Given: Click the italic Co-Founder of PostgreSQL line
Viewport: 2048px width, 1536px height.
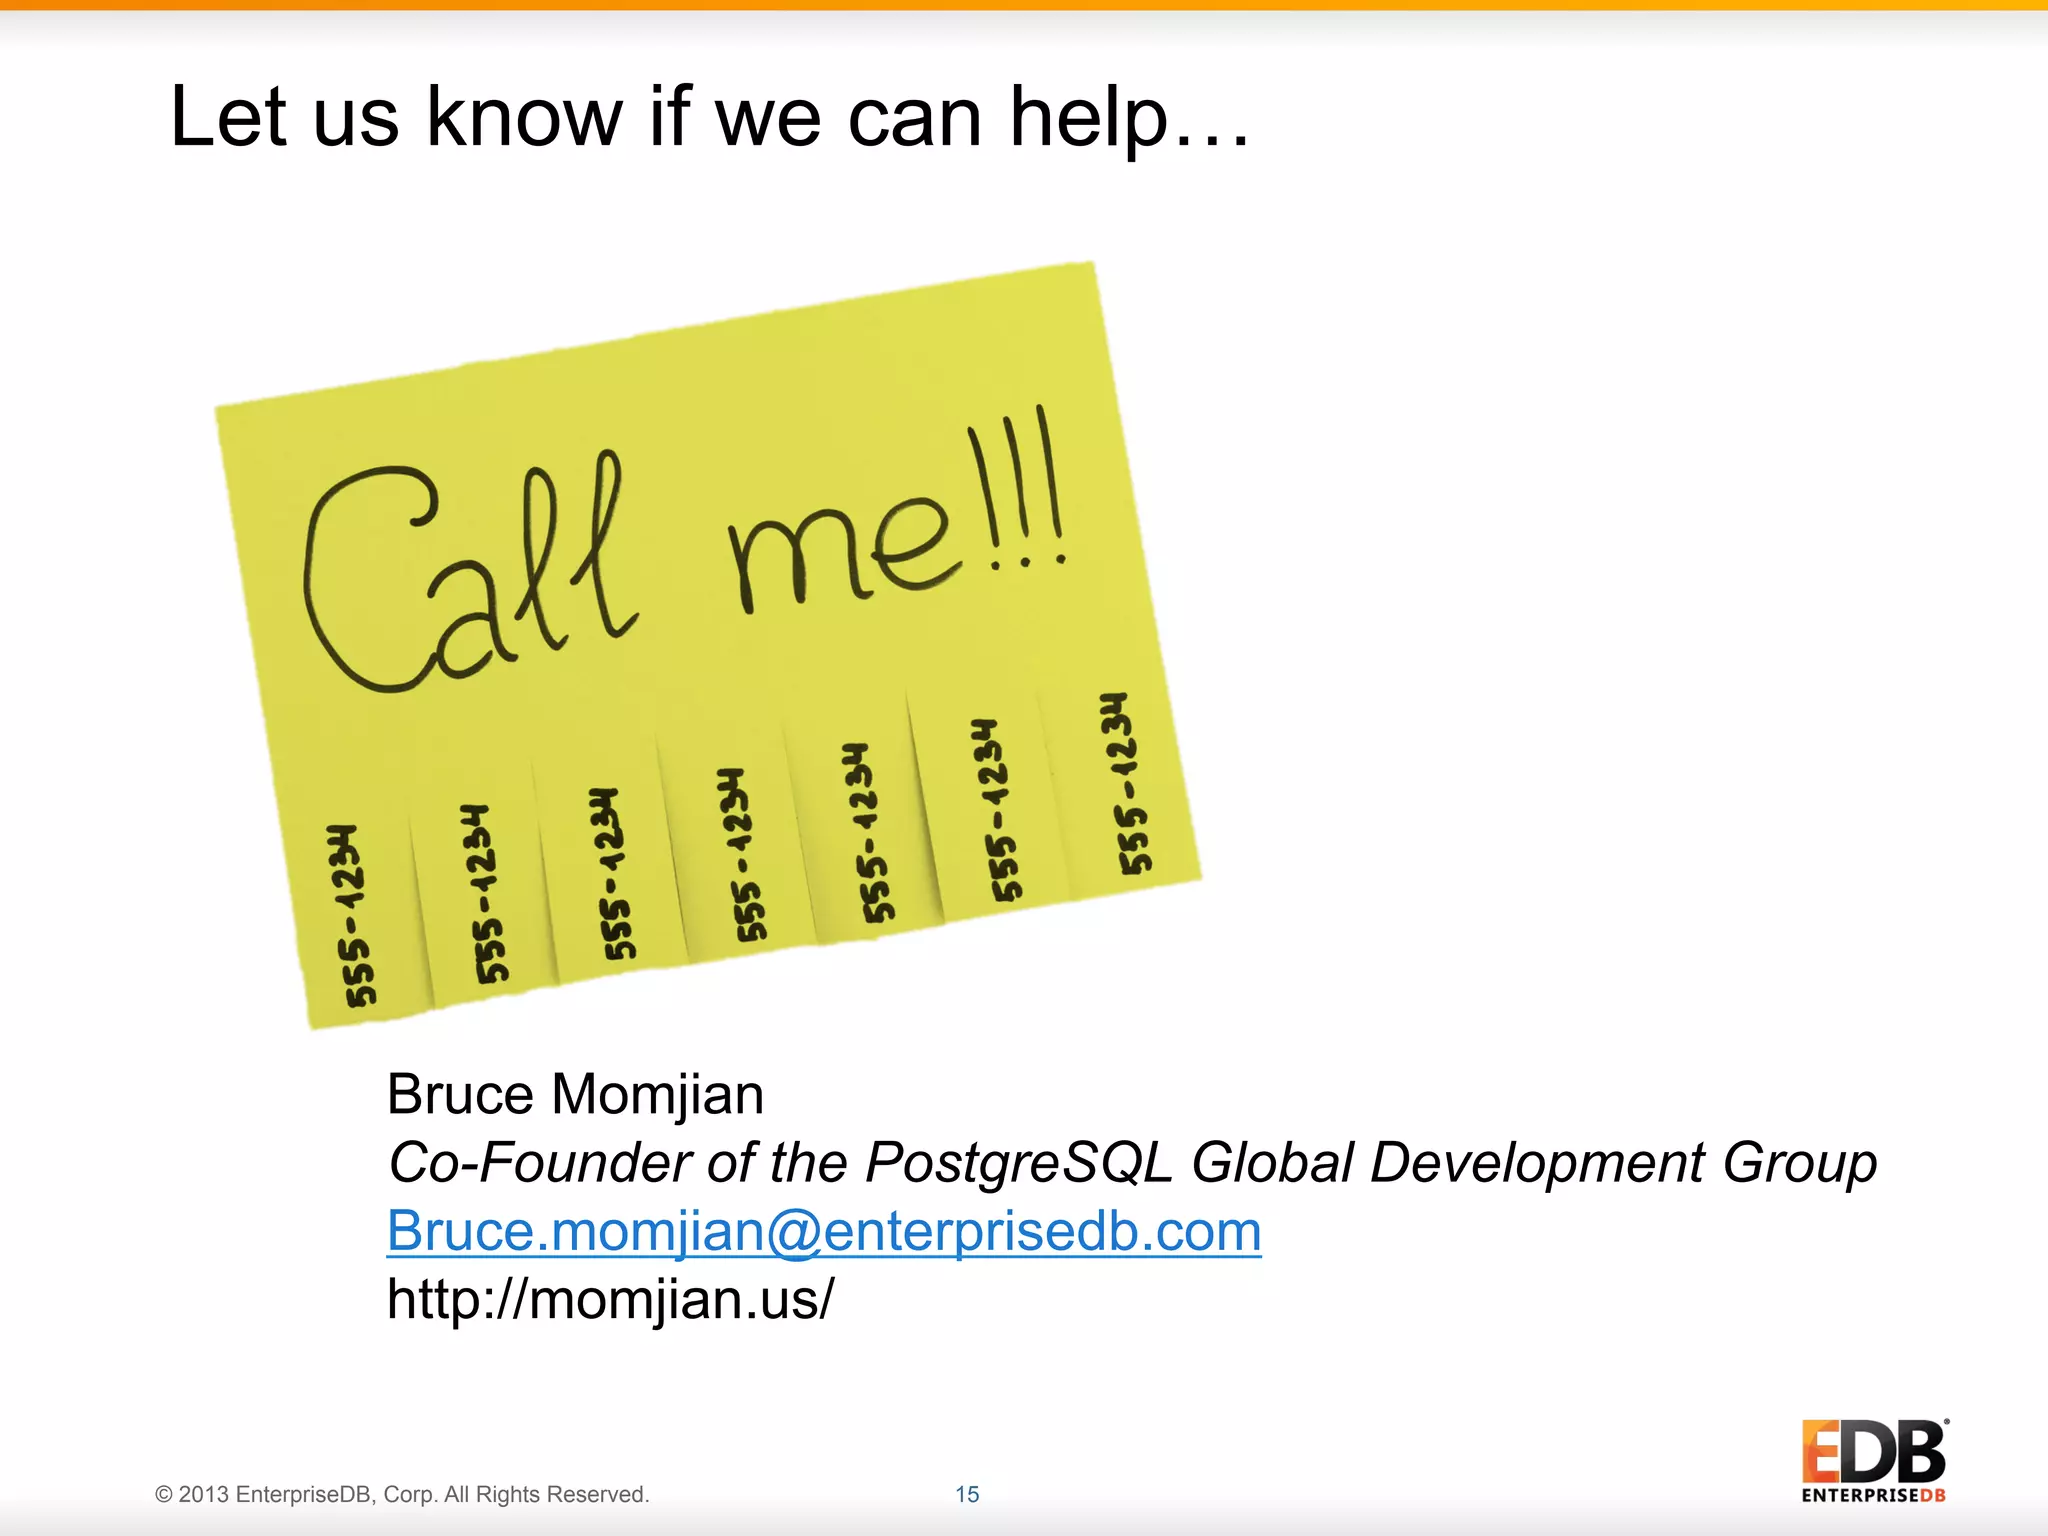Looking at the screenshot, I should 1131,1162.
